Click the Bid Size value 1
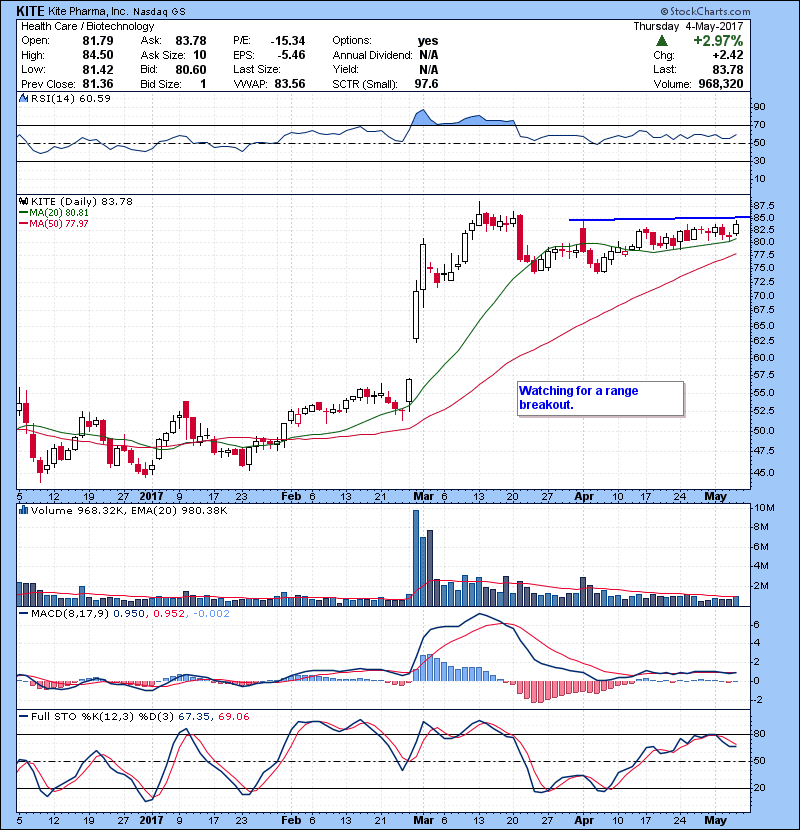Image resolution: width=800 pixels, height=830 pixels. [x=203, y=84]
